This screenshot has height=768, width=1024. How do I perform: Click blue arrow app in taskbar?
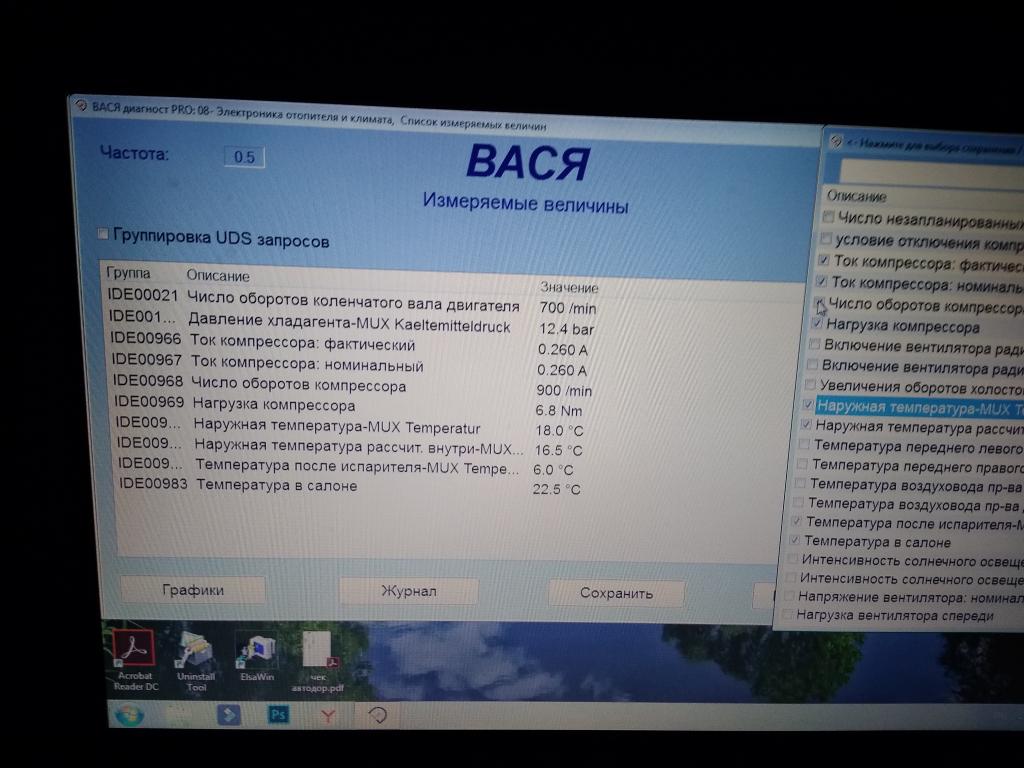tap(229, 715)
